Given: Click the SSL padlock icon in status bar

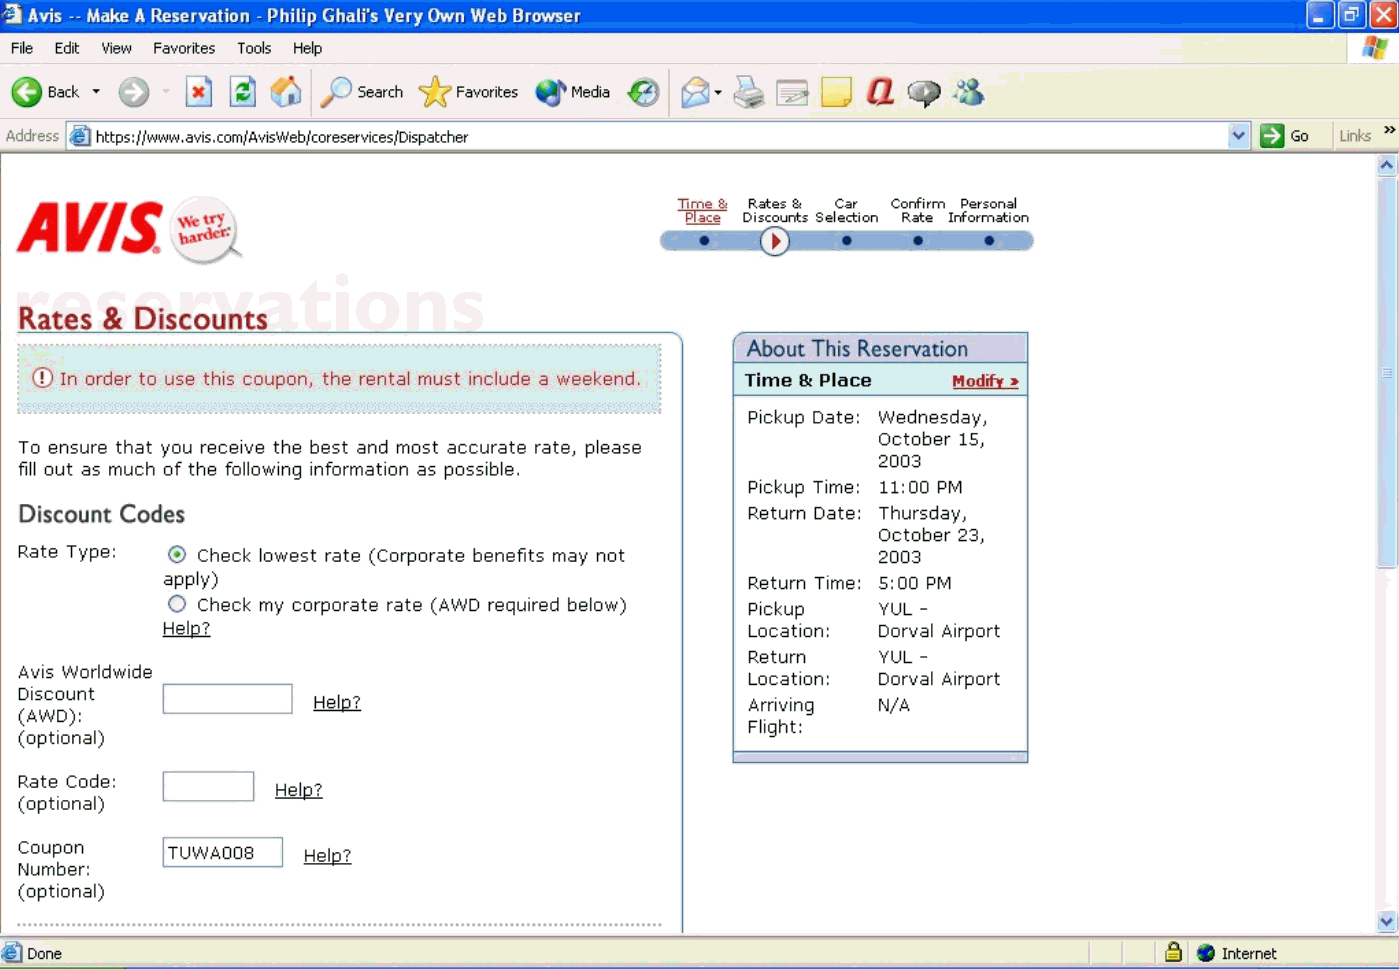Looking at the screenshot, I should pos(1173,952).
